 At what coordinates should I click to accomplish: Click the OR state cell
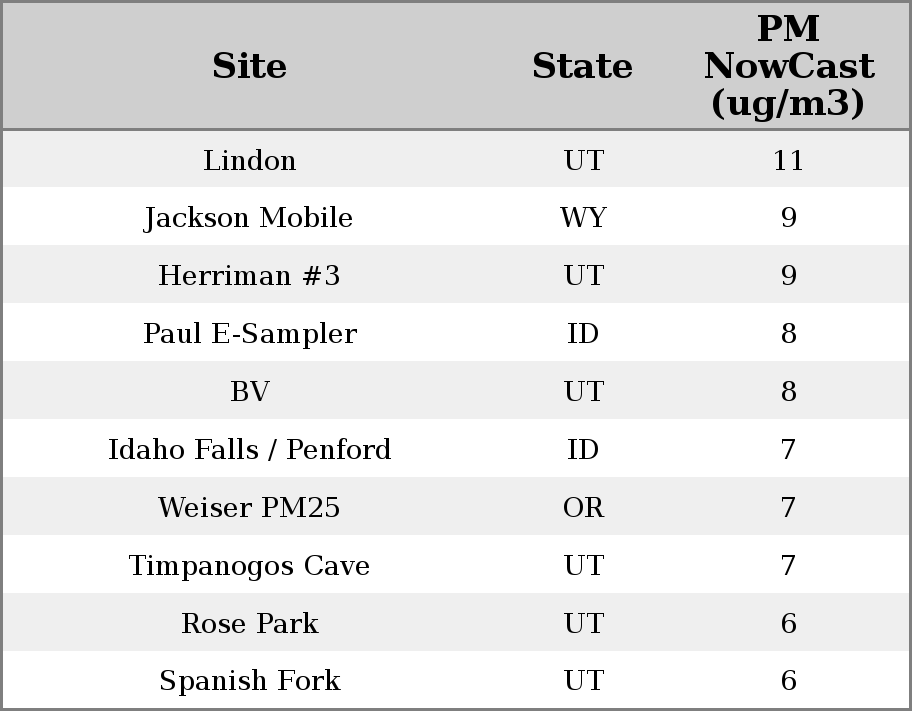583,508
